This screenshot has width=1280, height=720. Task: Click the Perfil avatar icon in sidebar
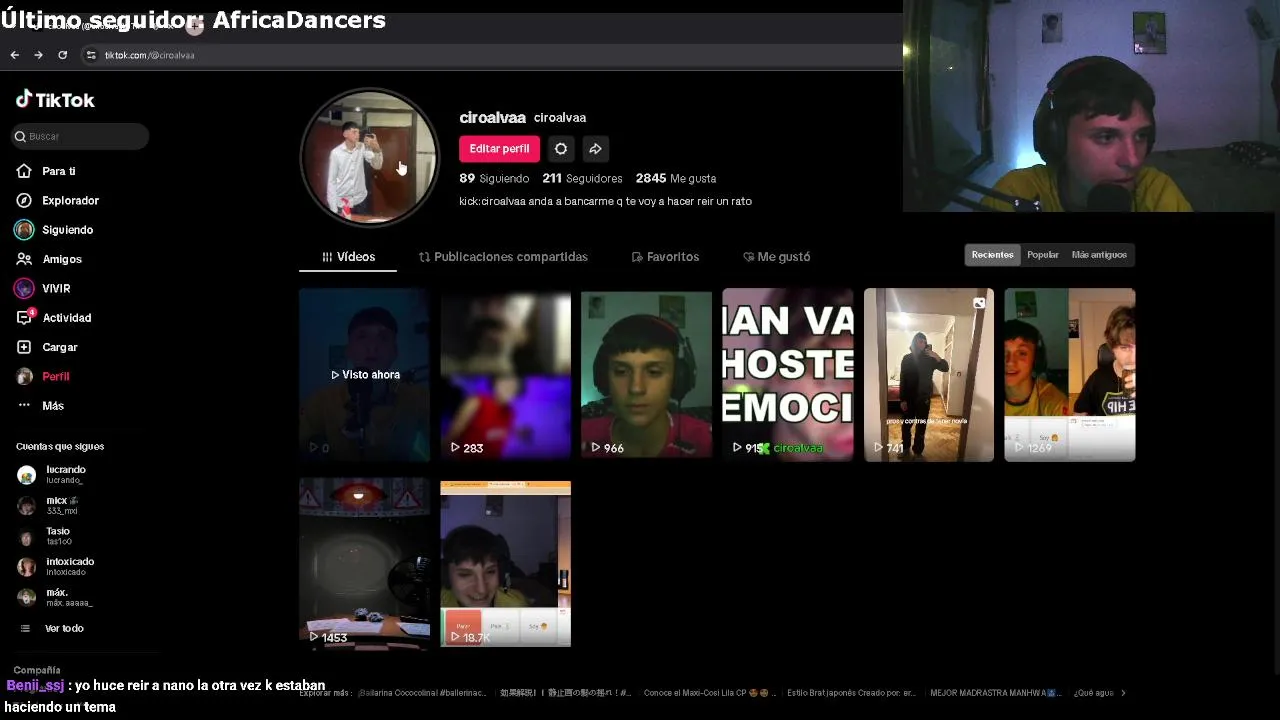[x=24, y=376]
